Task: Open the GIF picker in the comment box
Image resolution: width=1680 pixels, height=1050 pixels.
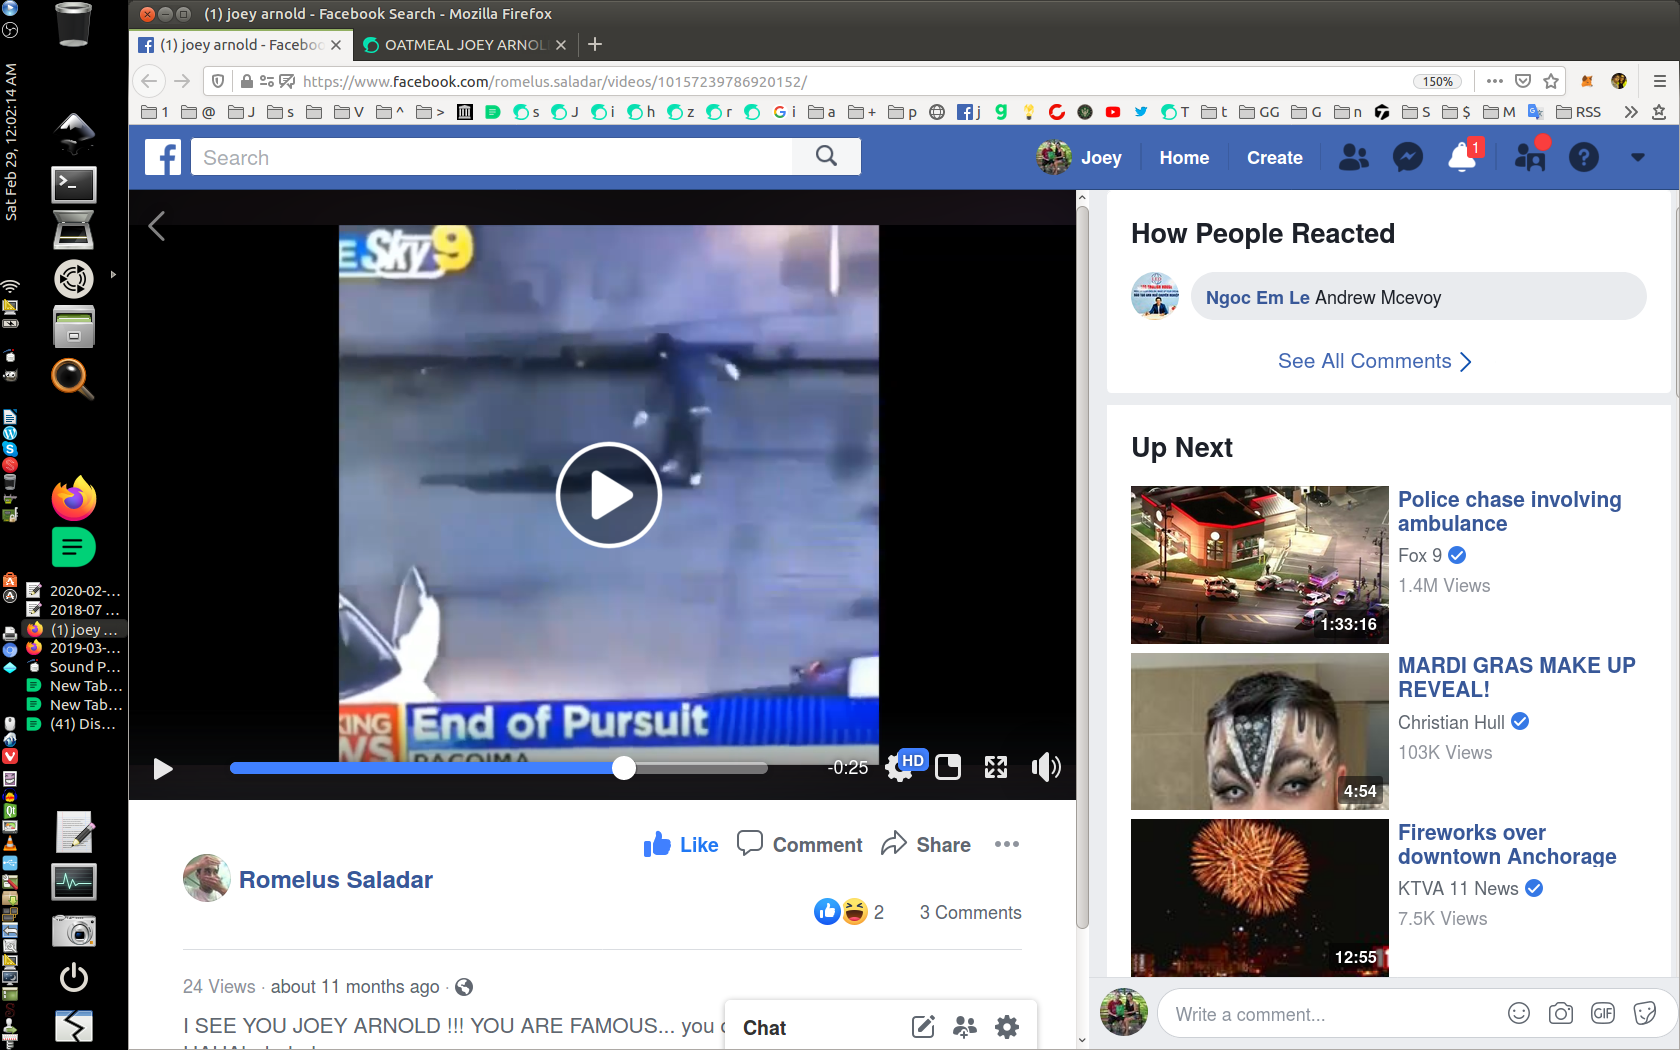Action: (1602, 1013)
